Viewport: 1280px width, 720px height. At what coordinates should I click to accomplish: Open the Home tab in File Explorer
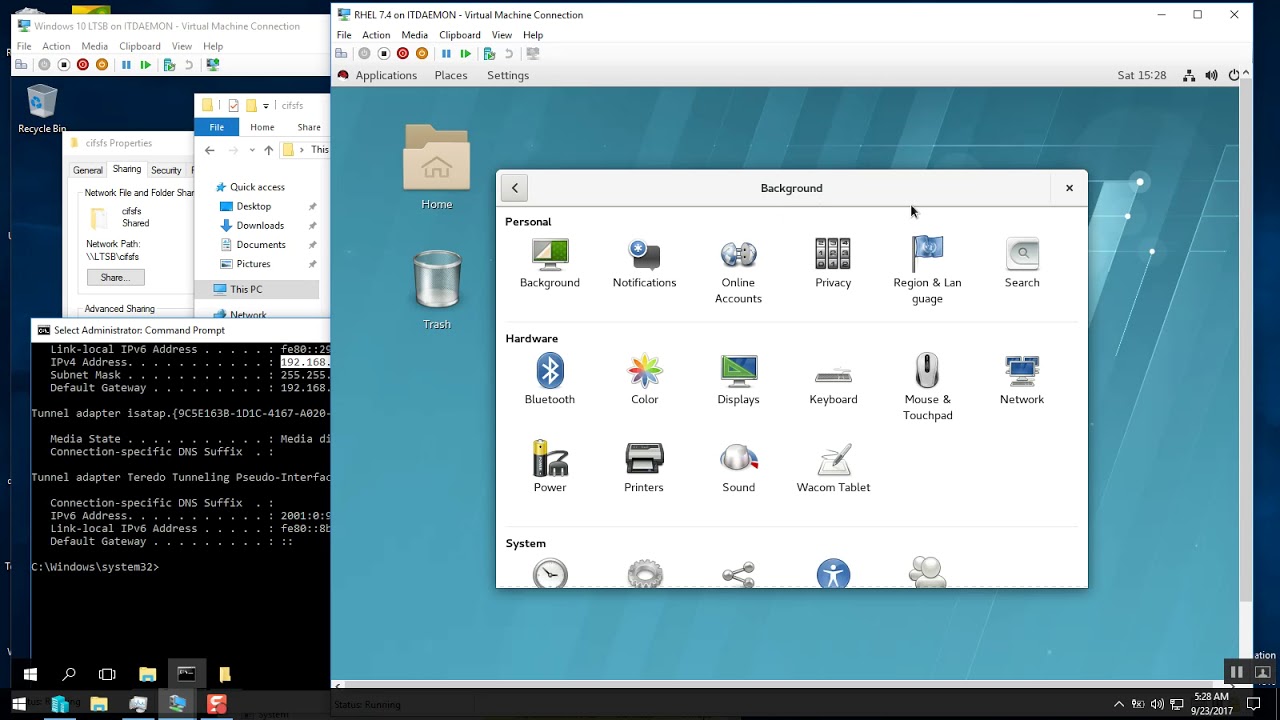tap(262, 127)
